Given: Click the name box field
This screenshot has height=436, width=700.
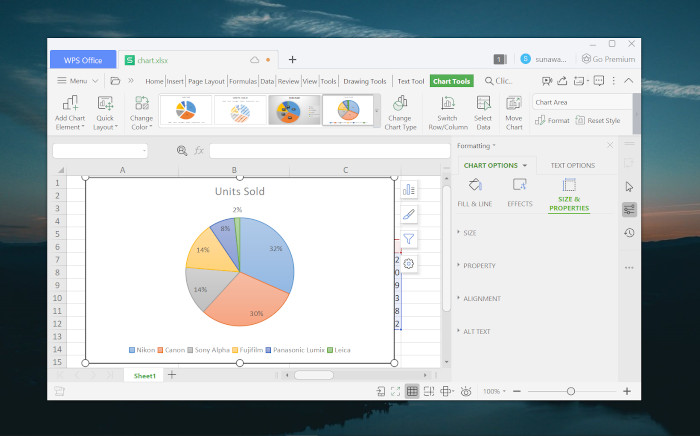Looking at the screenshot, I should [x=100, y=151].
